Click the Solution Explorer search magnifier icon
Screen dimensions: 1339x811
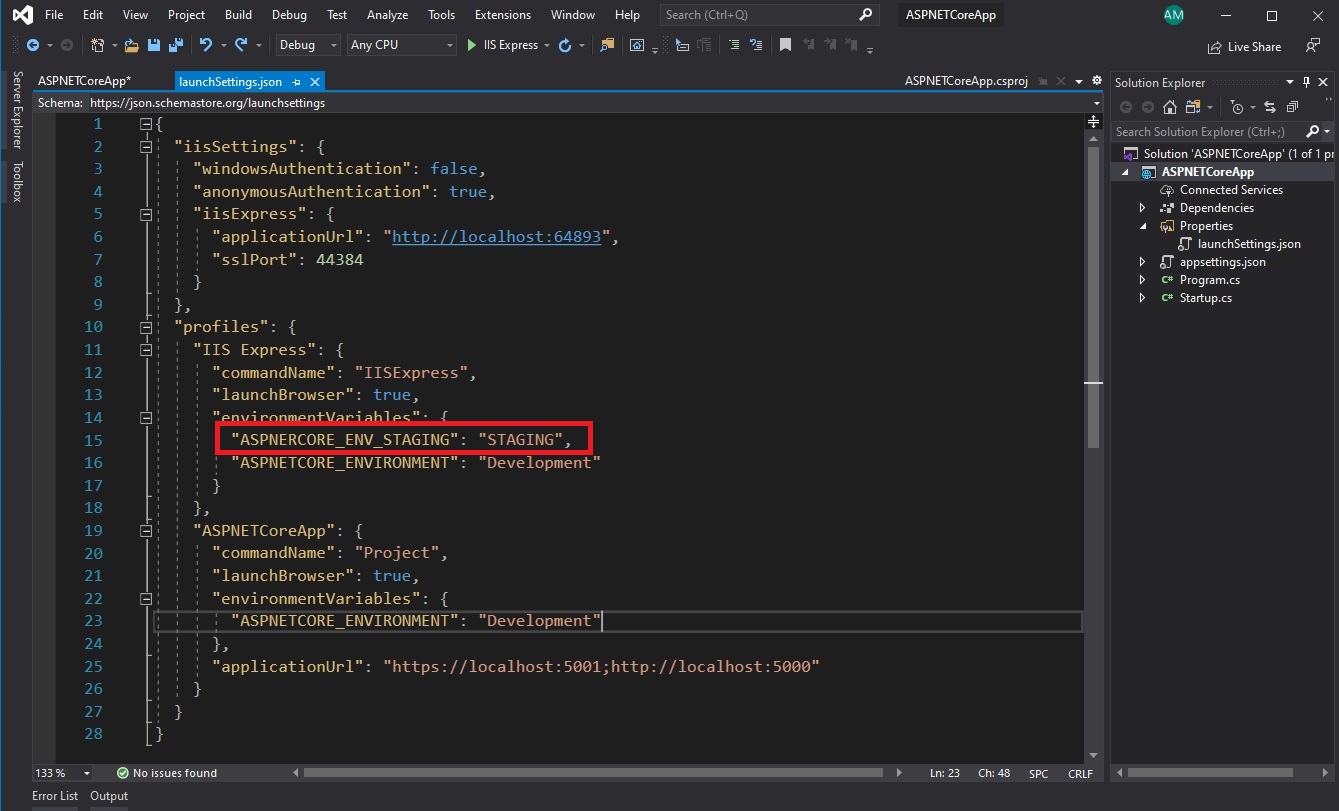click(1313, 131)
